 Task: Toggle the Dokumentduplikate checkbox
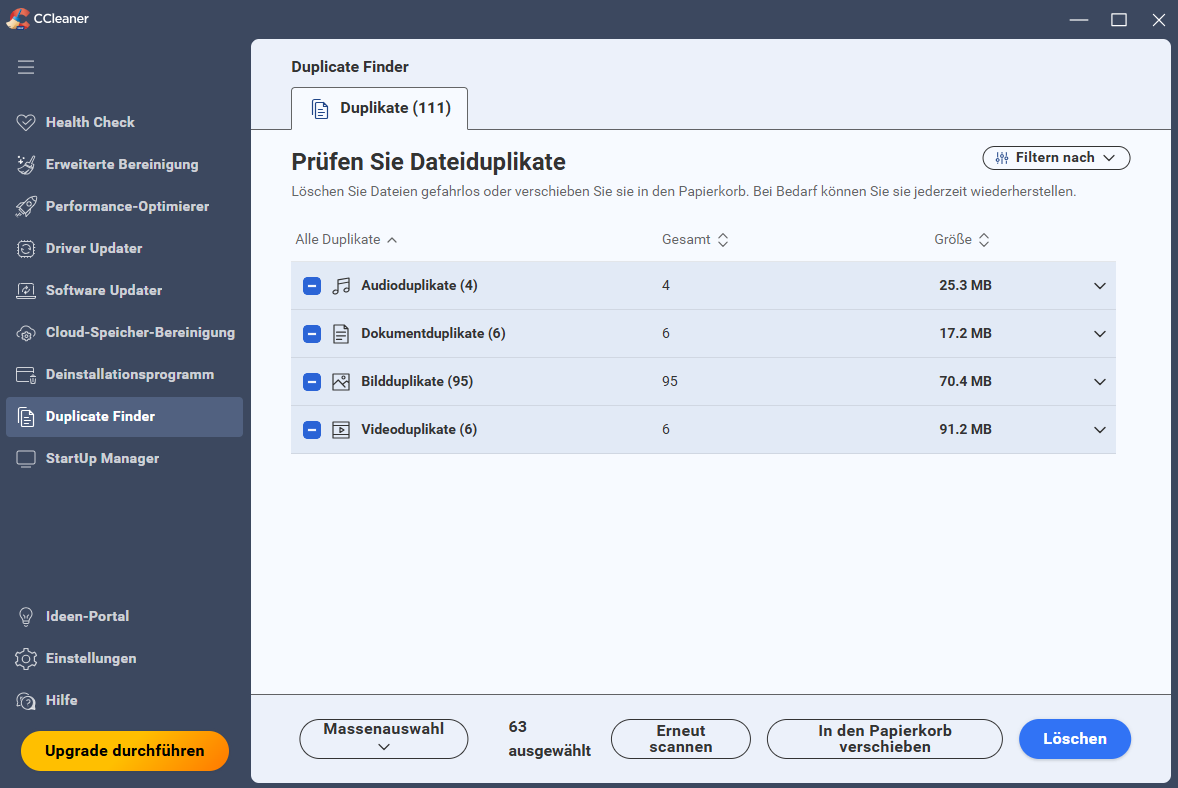pos(312,334)
